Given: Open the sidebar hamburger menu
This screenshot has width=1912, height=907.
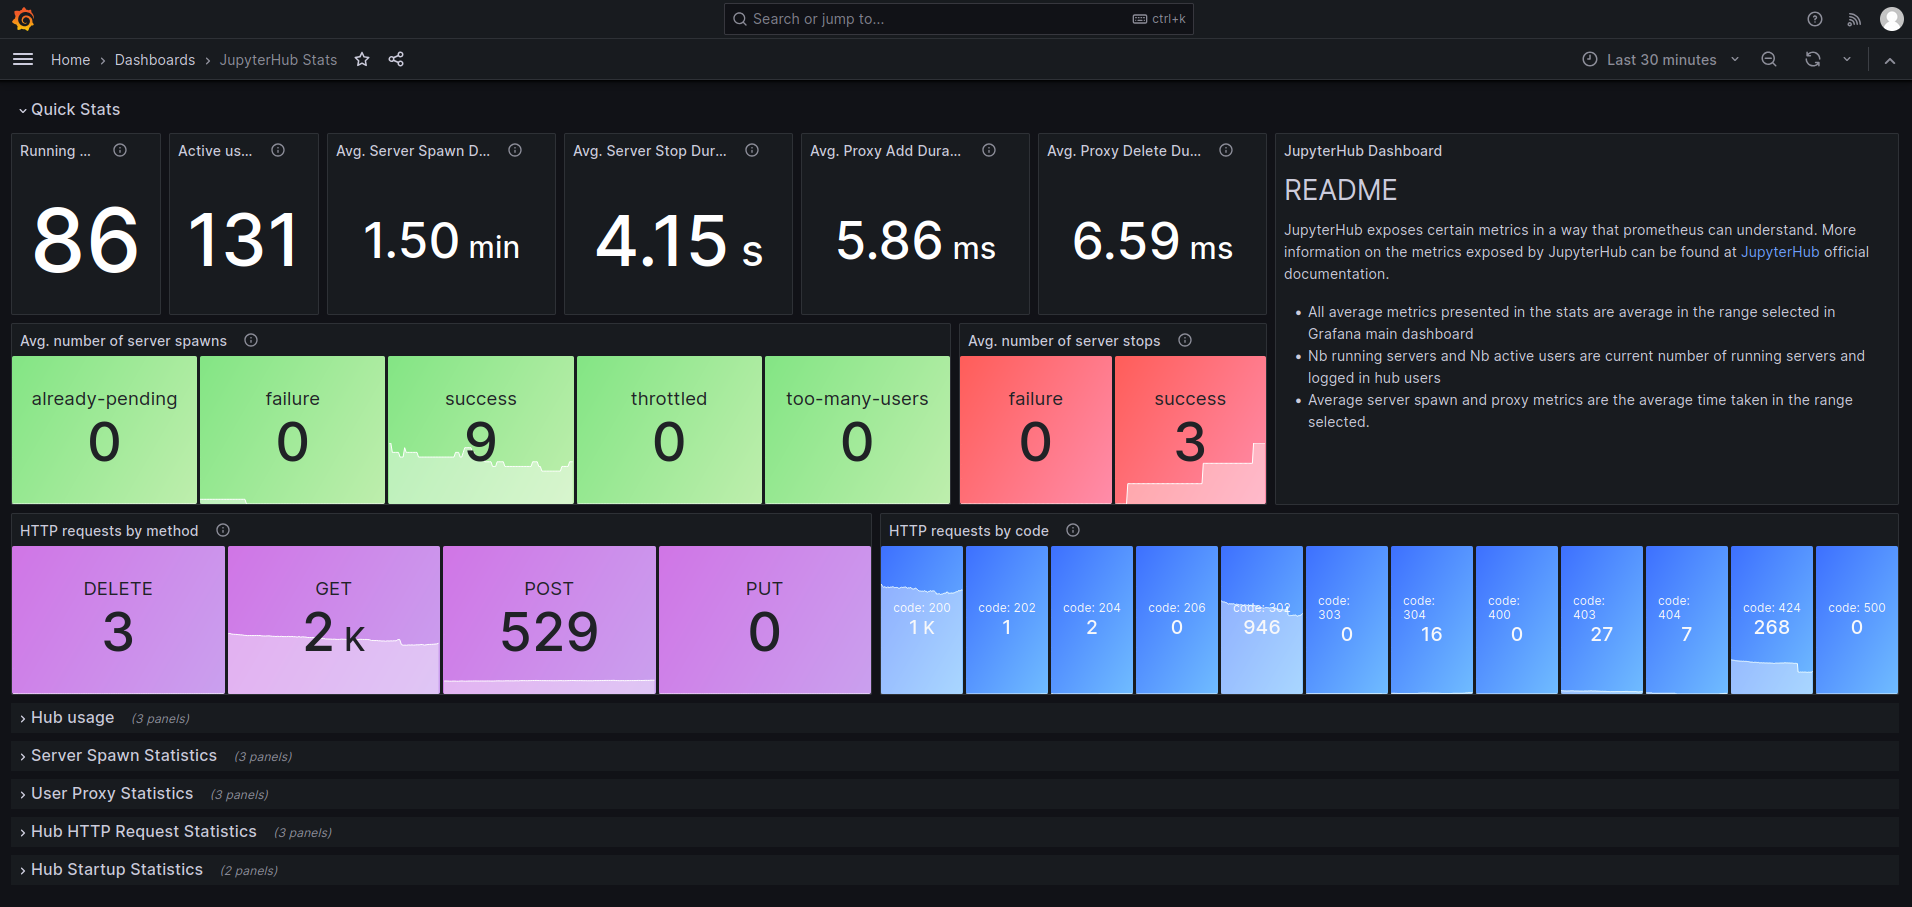Looking at the screenshot, I should 23,60.
